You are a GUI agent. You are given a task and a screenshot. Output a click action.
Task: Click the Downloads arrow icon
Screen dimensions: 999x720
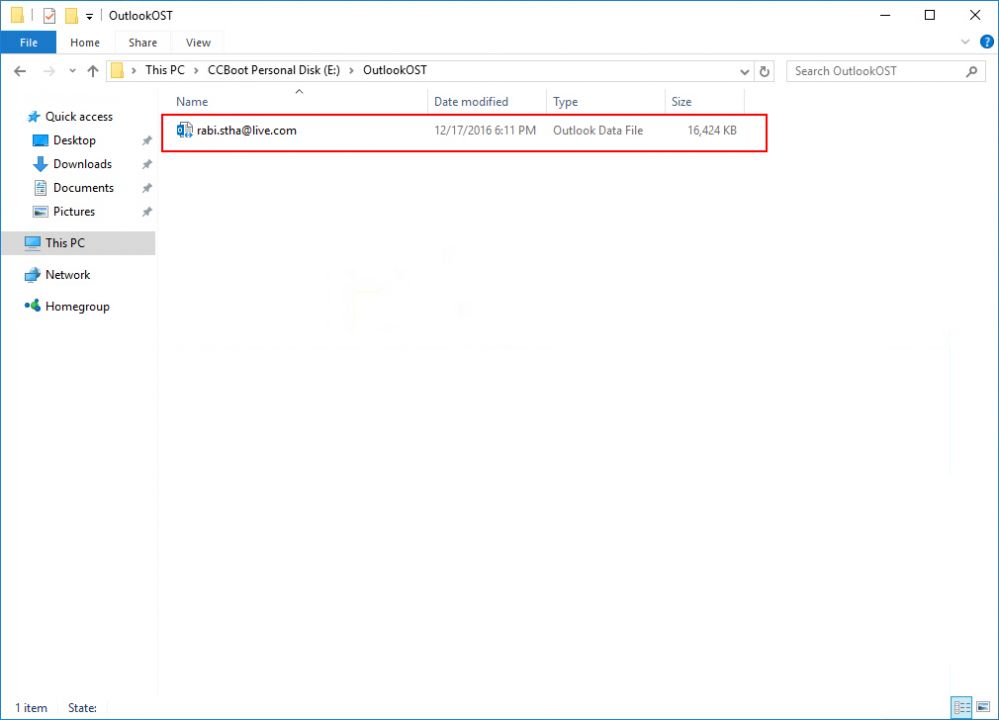point(40,164)
